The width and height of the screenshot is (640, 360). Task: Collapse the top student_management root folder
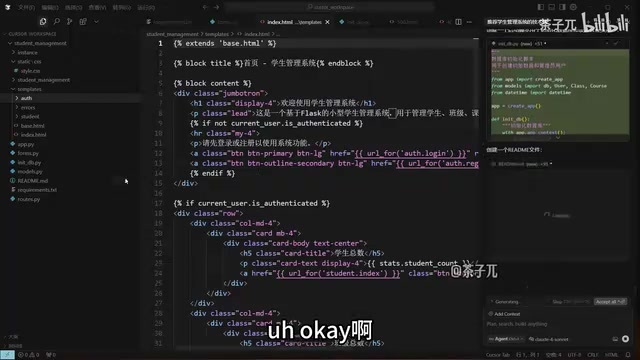tap(40, 43)
